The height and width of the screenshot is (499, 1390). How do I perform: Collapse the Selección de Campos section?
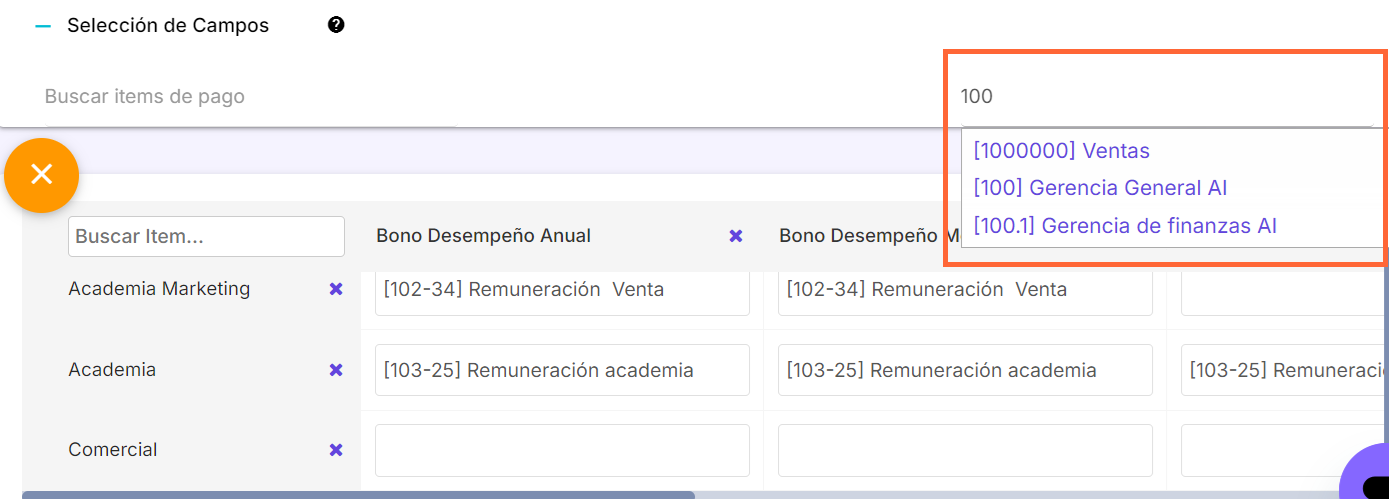click(43, 26)
